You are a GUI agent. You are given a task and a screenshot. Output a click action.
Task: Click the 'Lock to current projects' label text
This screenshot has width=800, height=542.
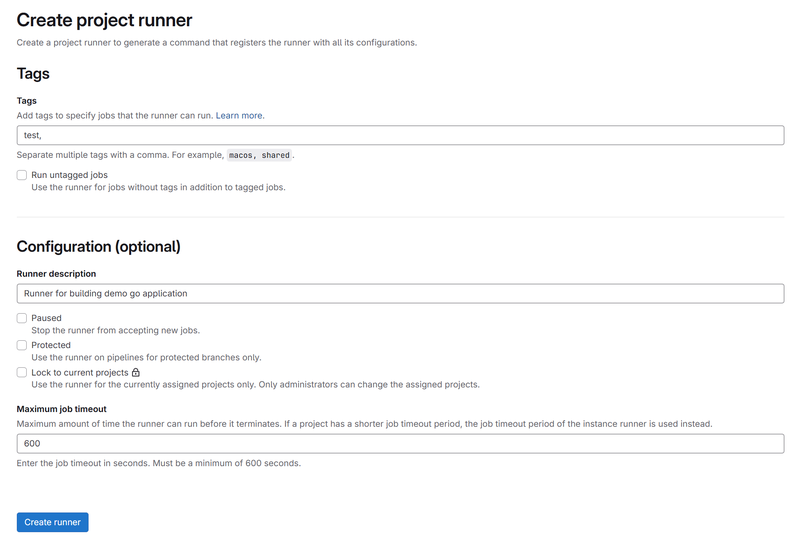coord(80,372)
